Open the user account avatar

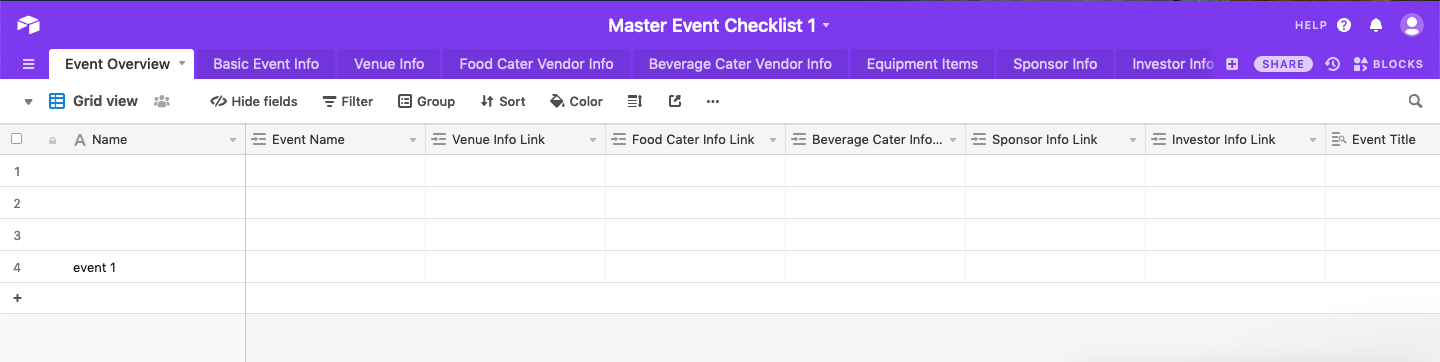click(1411, 25)
